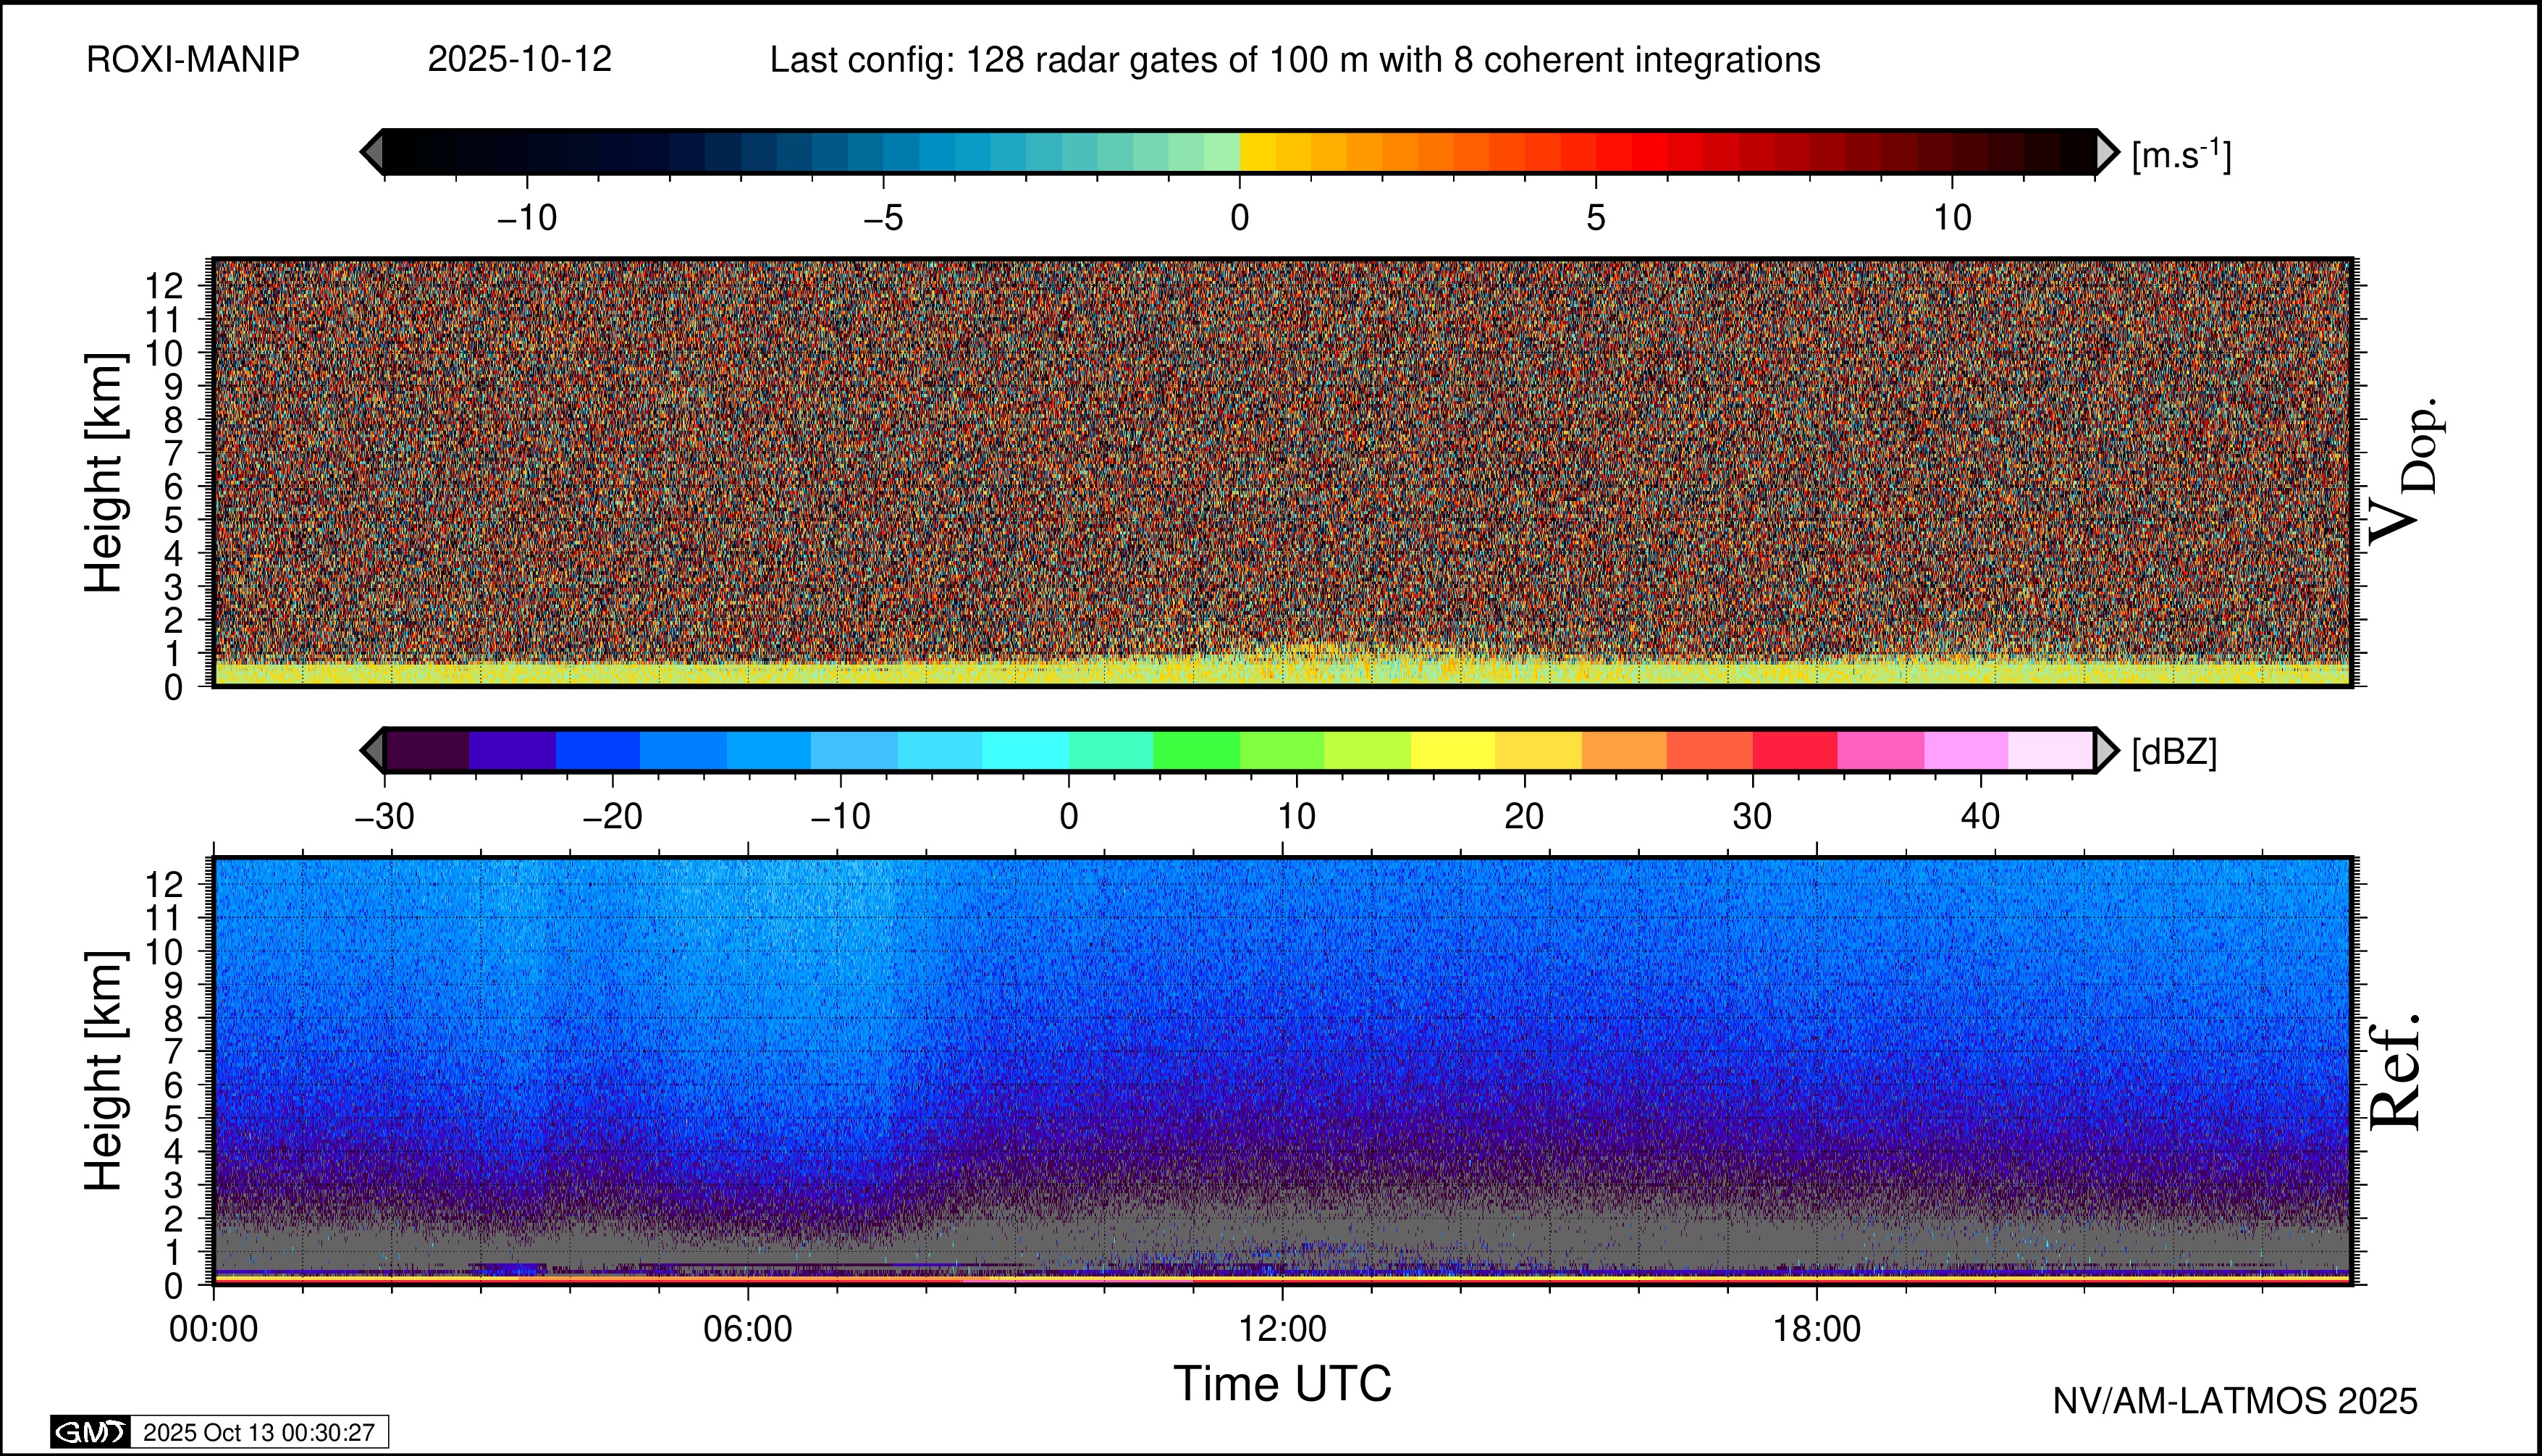Click the 06:00 time axis label

click(748, 1329)
